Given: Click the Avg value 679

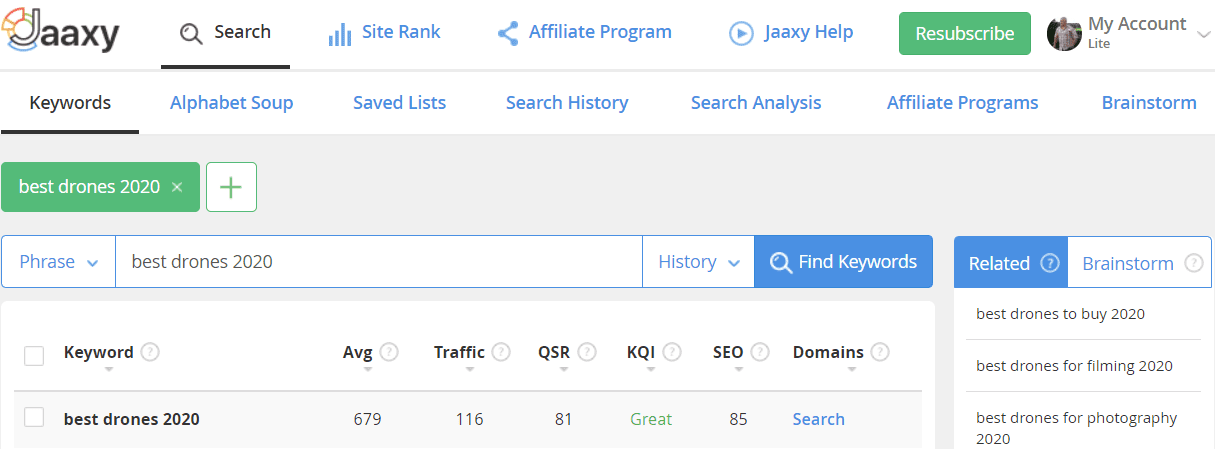Looking at the screenshot, I should (367, 419).
